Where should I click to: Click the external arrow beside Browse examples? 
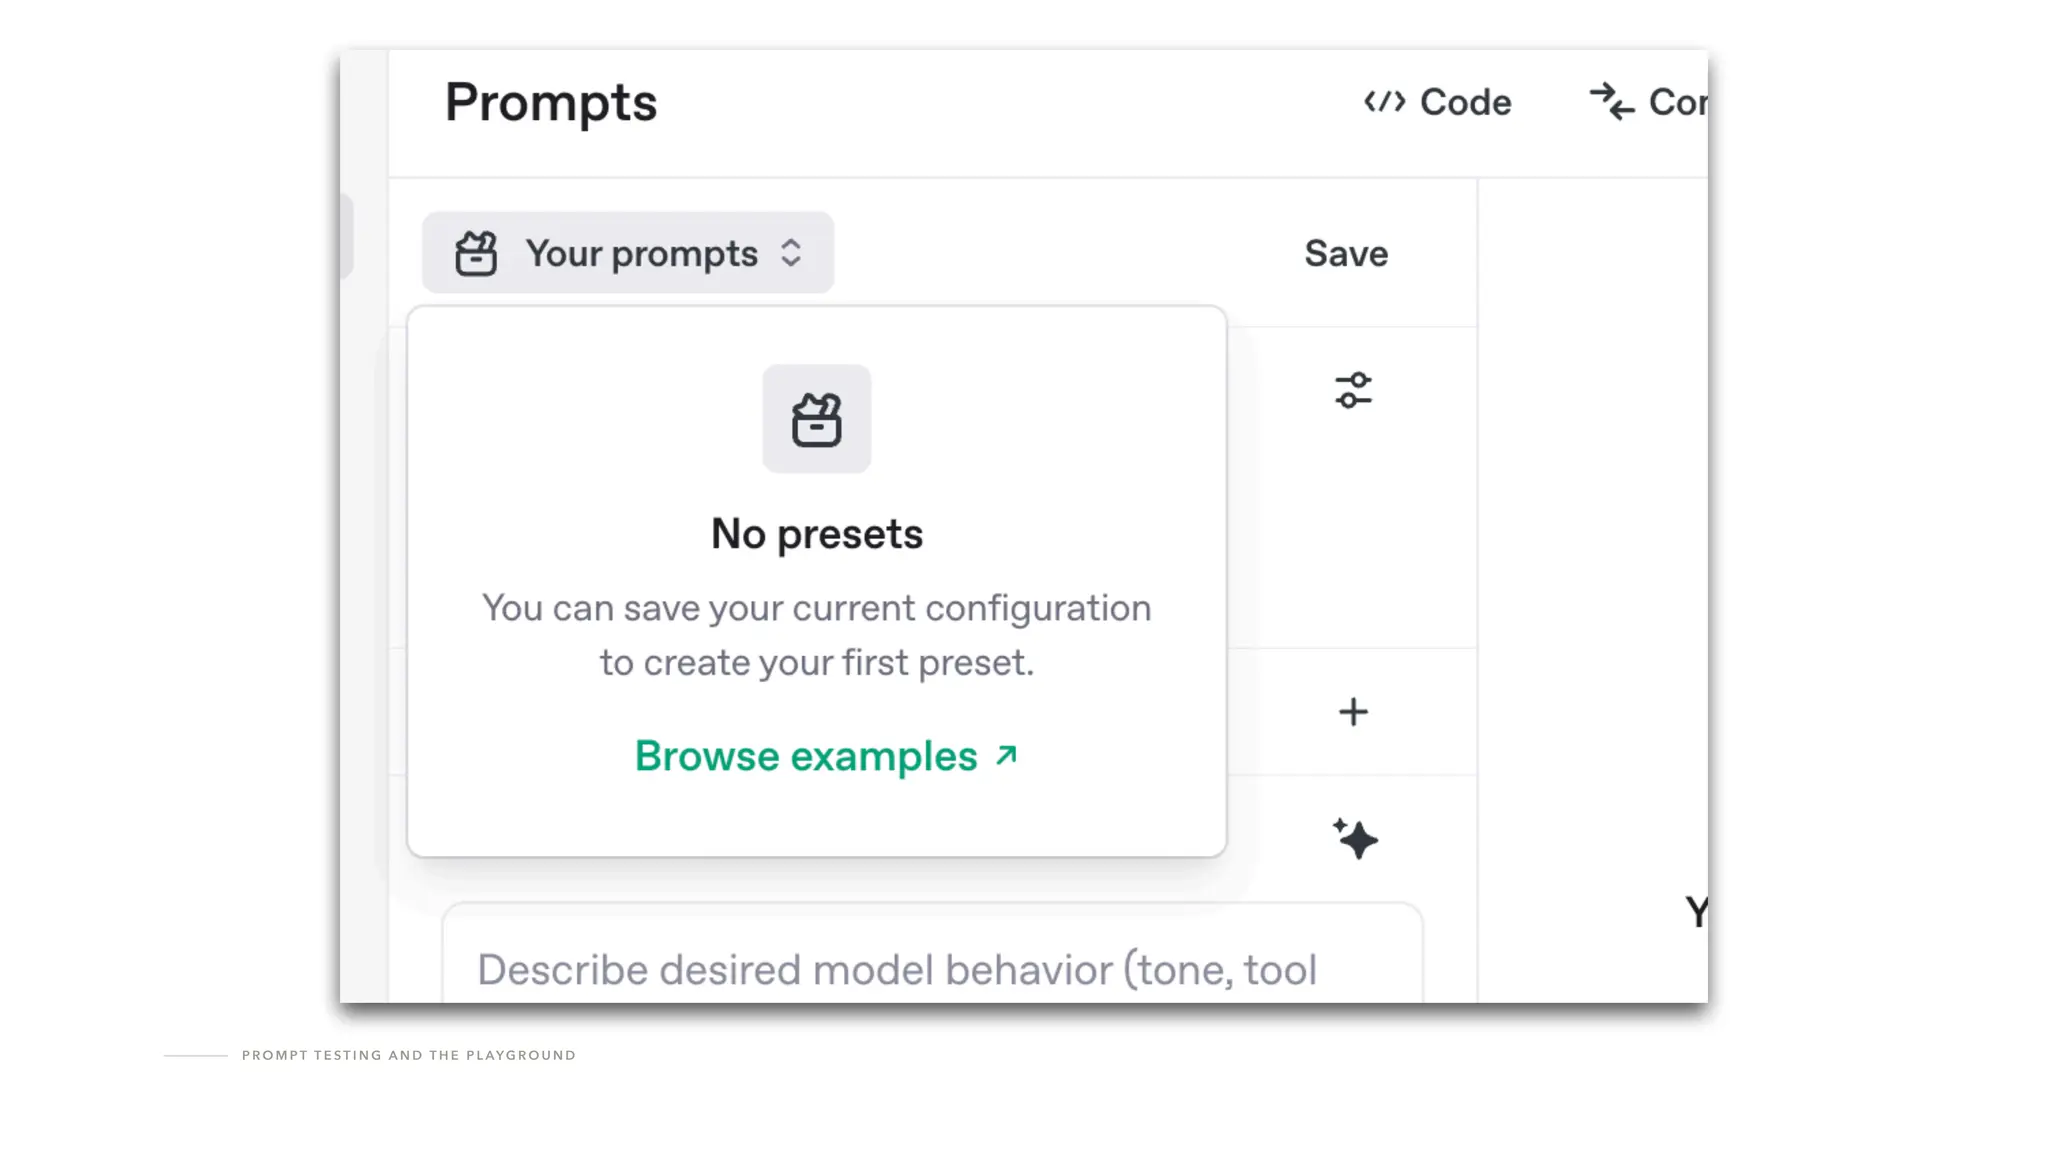pos(1006,755)
